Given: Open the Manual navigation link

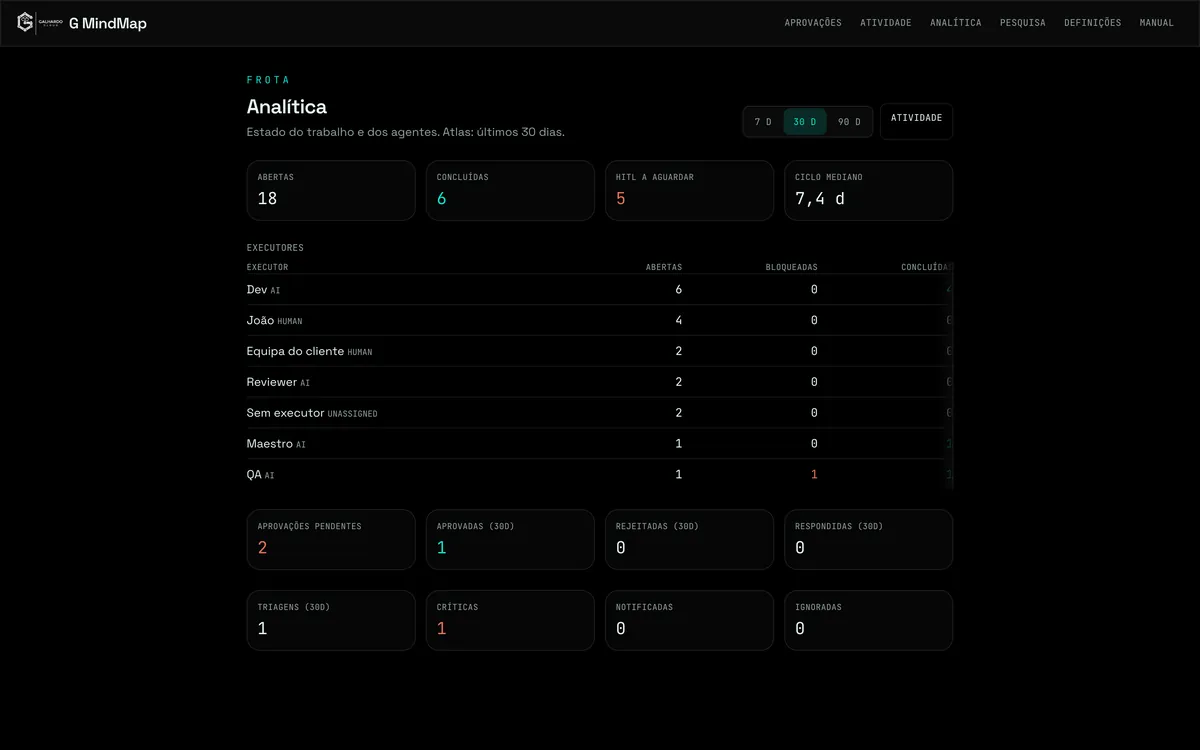Looking at the screenshot, I should [x=1157, y=23].
